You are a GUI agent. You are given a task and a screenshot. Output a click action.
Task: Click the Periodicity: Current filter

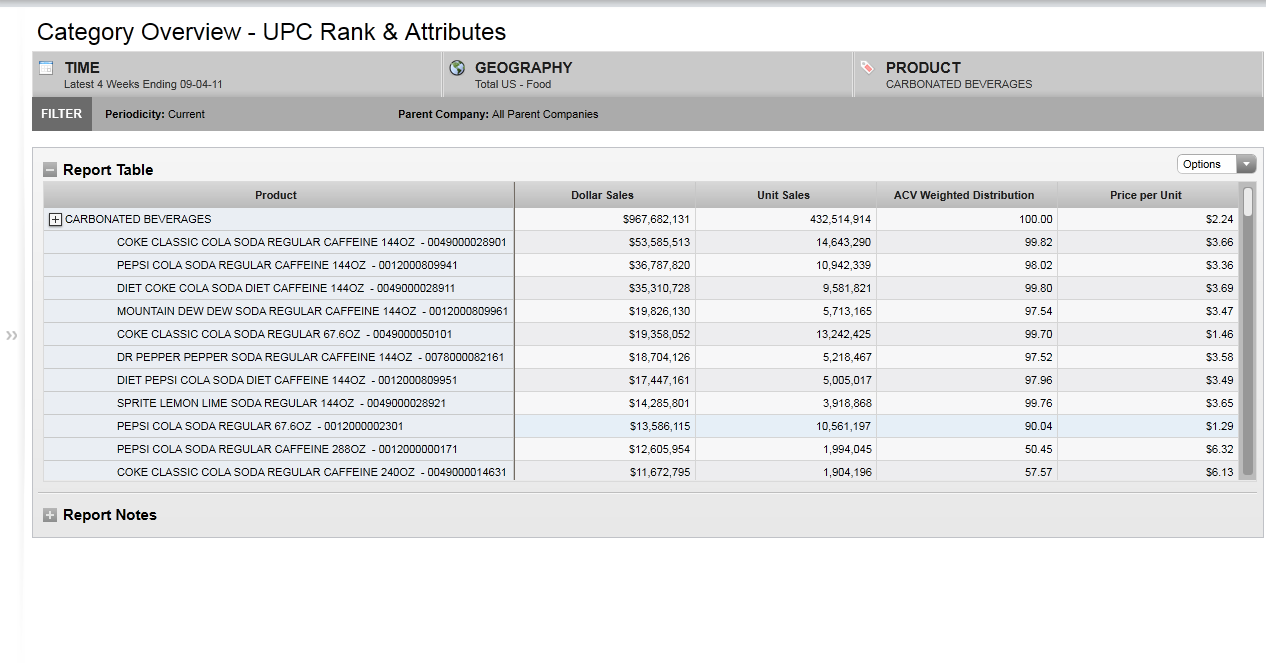point(155,114)
